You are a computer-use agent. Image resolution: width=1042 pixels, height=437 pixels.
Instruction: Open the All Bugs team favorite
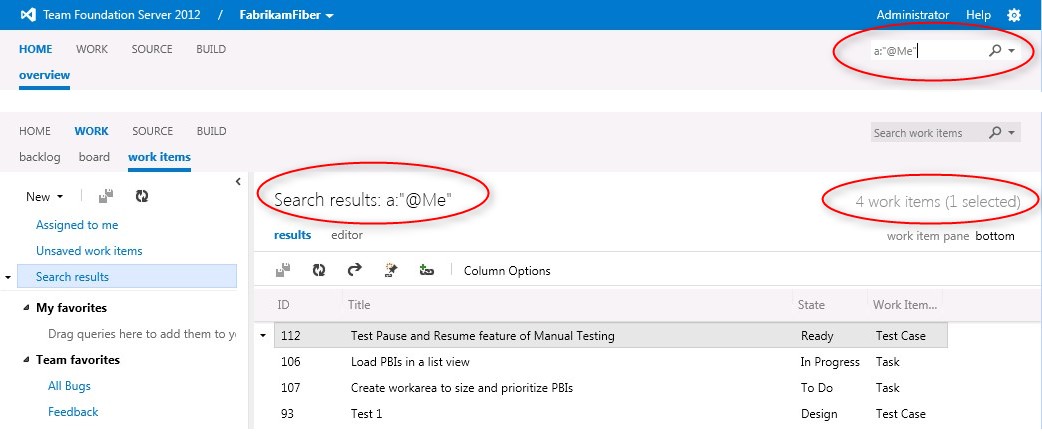[x=69, y=386]
